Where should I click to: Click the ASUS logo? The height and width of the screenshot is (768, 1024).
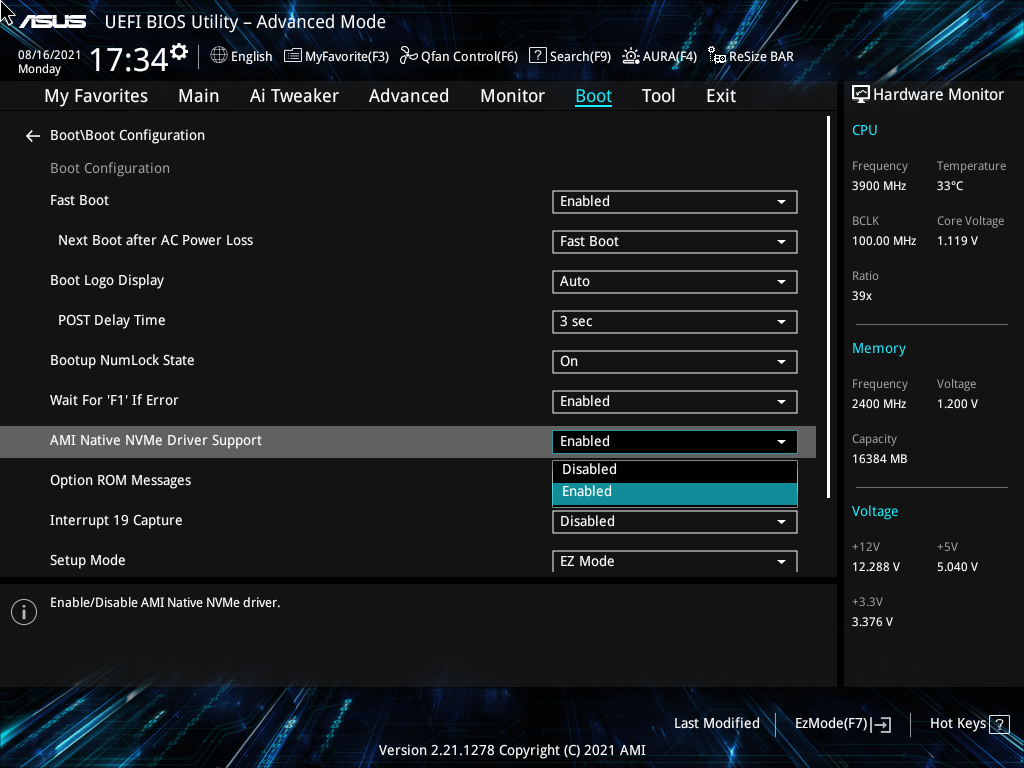point(52,22)
